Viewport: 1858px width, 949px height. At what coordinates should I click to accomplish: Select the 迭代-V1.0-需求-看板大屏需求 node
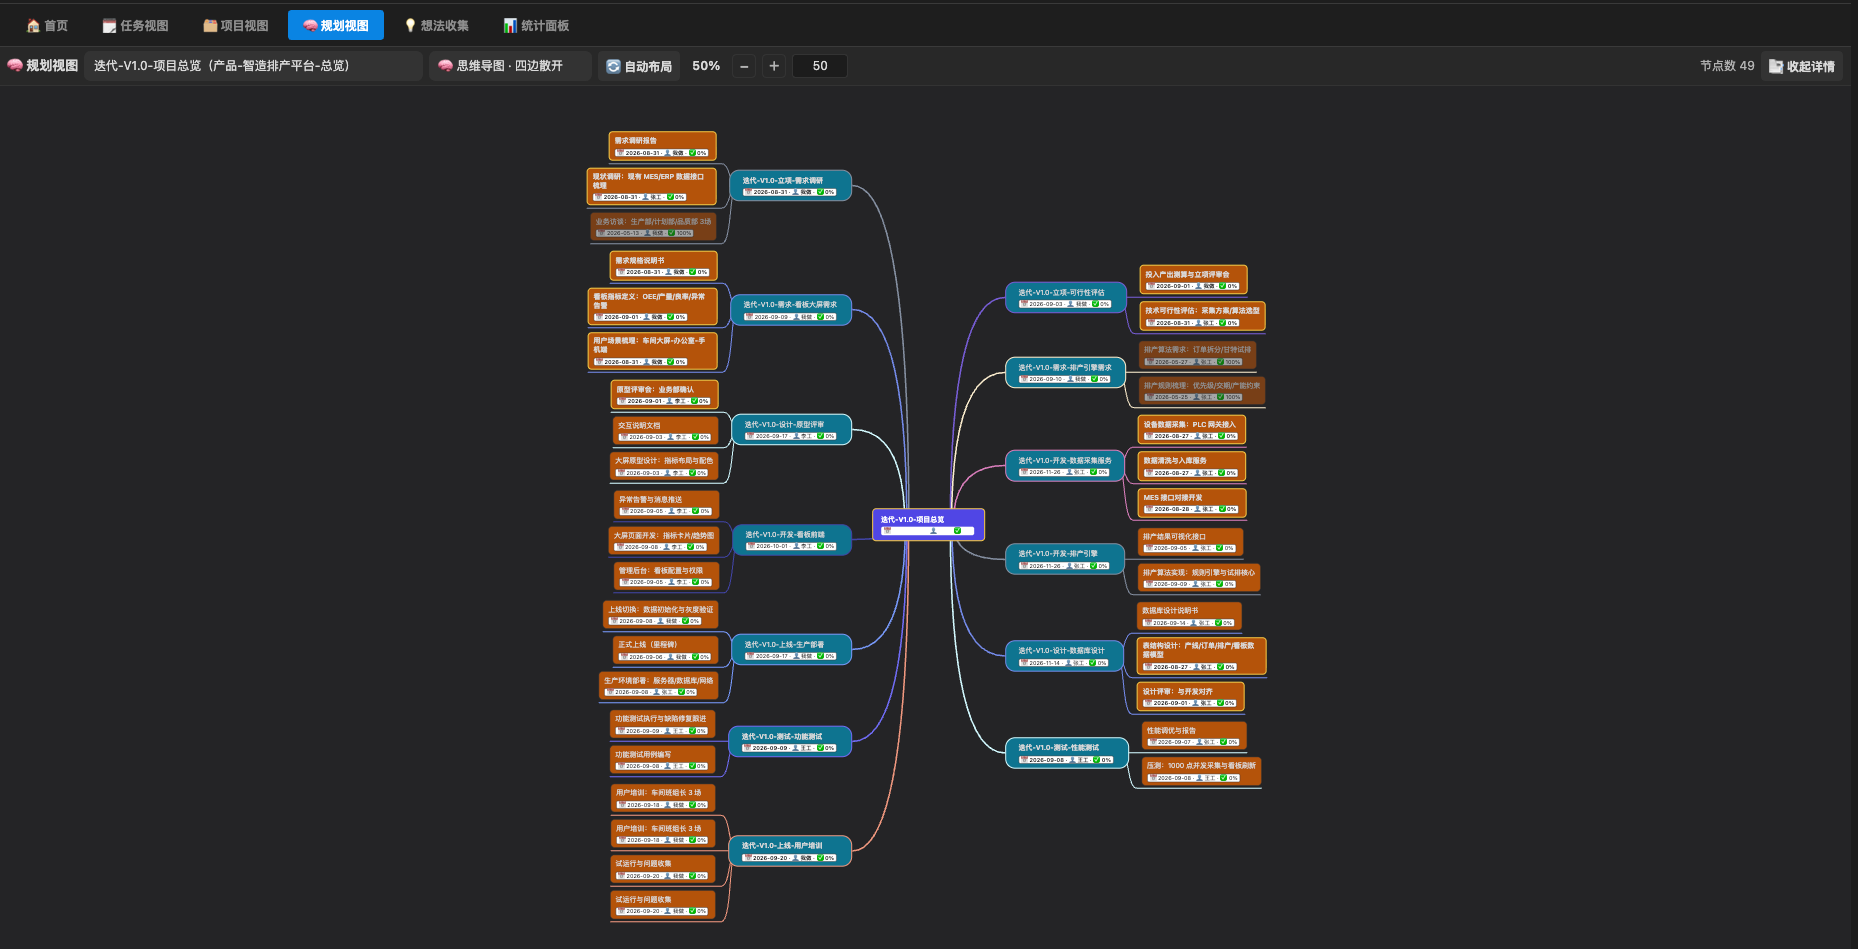click(790, 310)
